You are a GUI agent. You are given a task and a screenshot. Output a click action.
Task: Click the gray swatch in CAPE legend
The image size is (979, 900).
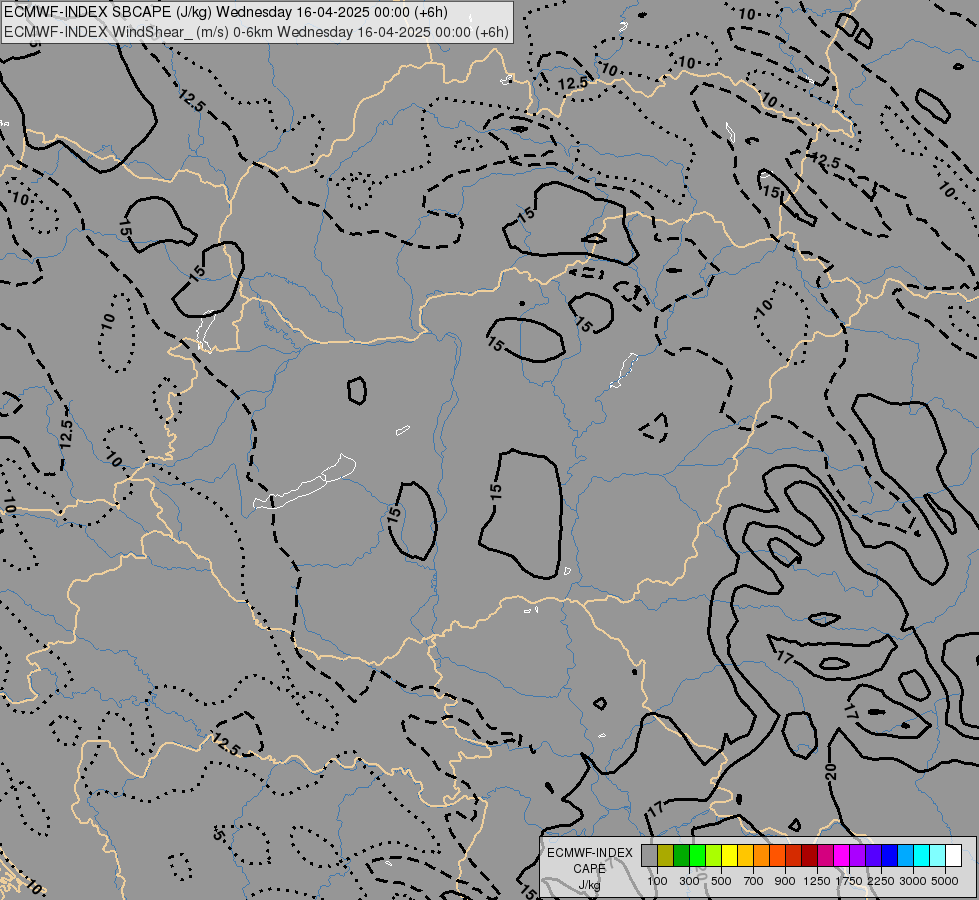[x=649, y=855]
